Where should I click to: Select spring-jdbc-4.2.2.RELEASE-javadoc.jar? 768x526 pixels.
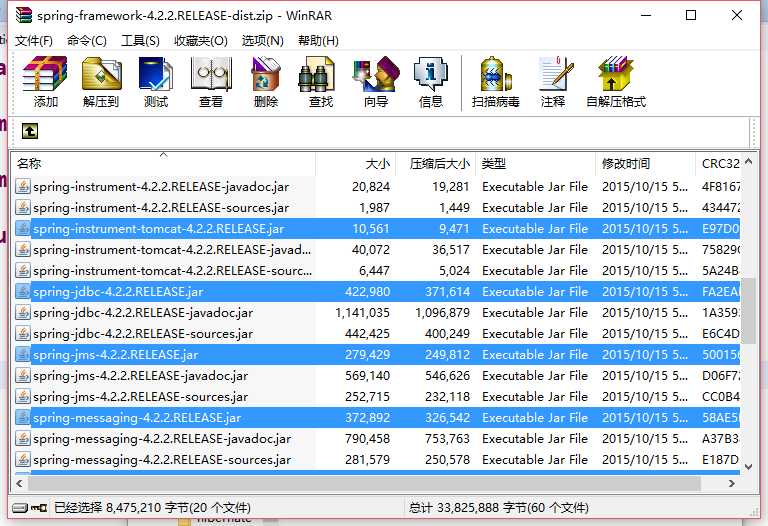coord(376,312)
